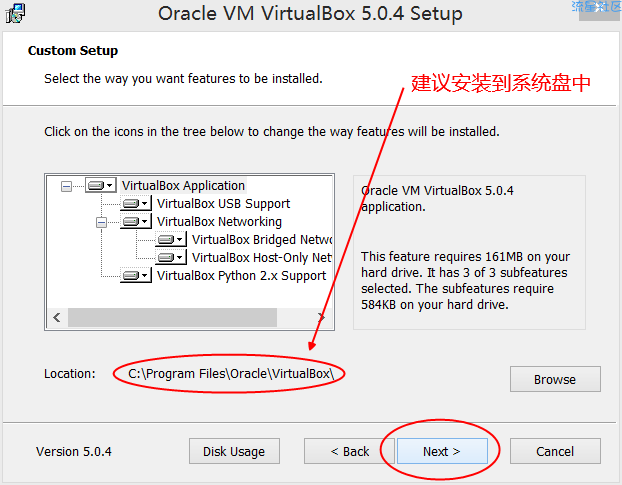Open Host-Only Networking drive icon dropdown
This screenshot has height=485, width=622.
[171, 257]
